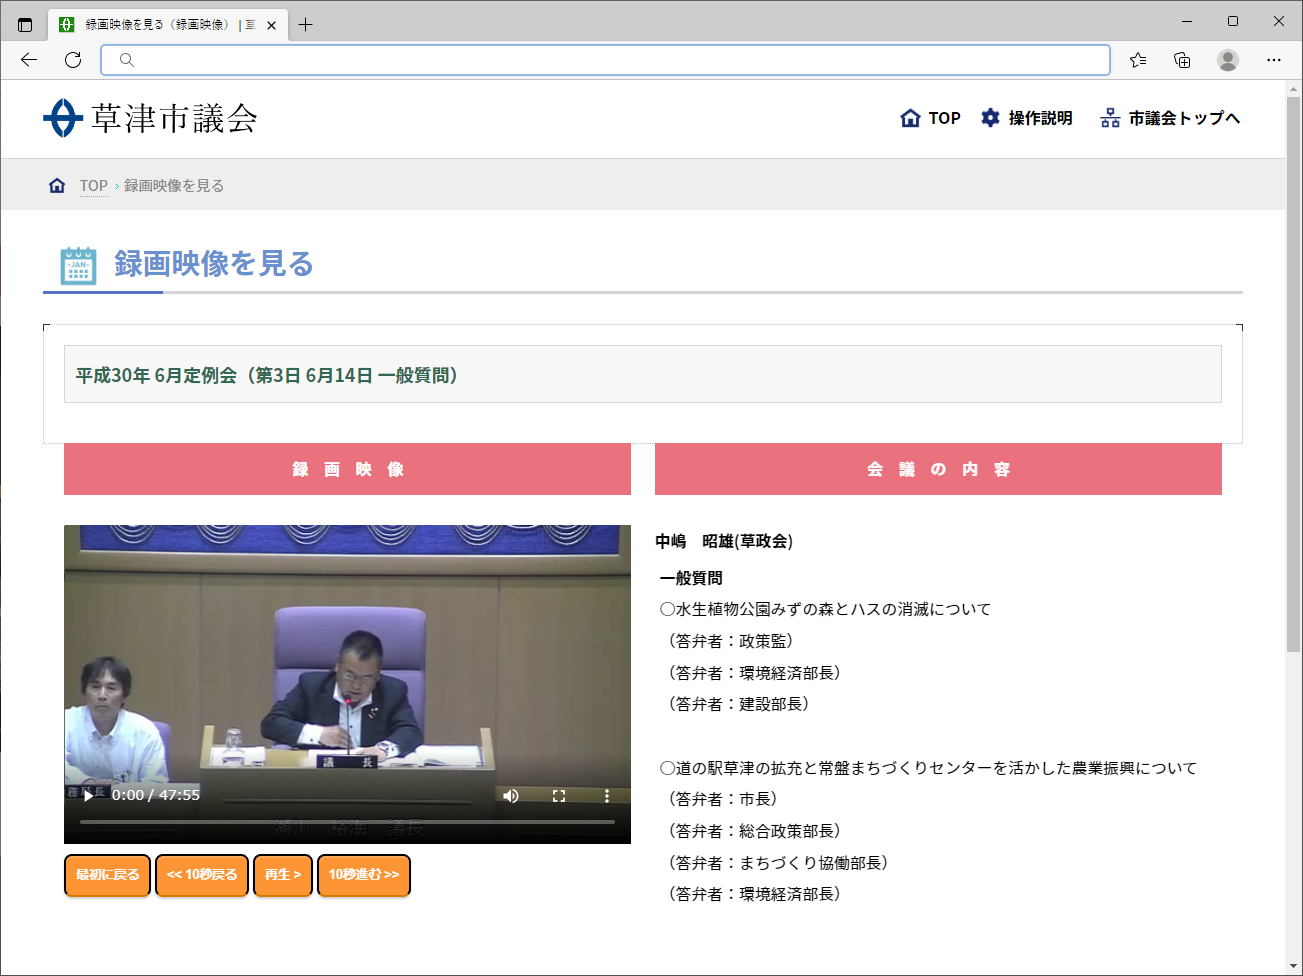Close the 録画映像を見る browser tab
Viewport: 1303px width, 976px height.
(x=271, y=25)
